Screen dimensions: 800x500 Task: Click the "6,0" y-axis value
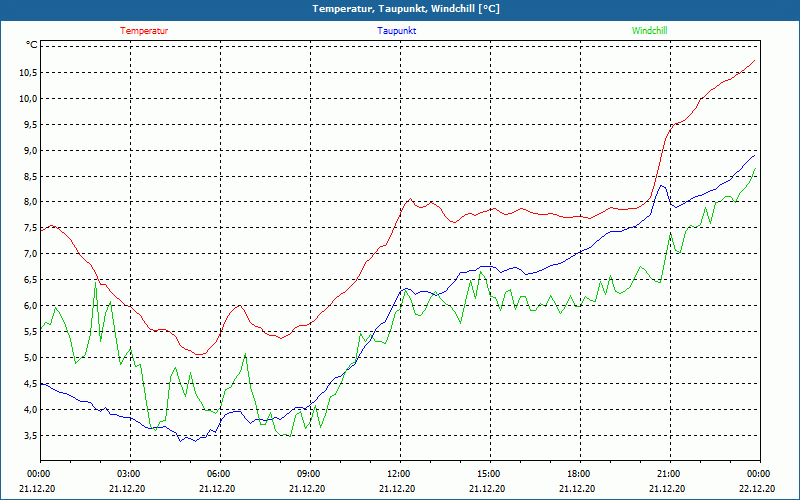(30, 306)
